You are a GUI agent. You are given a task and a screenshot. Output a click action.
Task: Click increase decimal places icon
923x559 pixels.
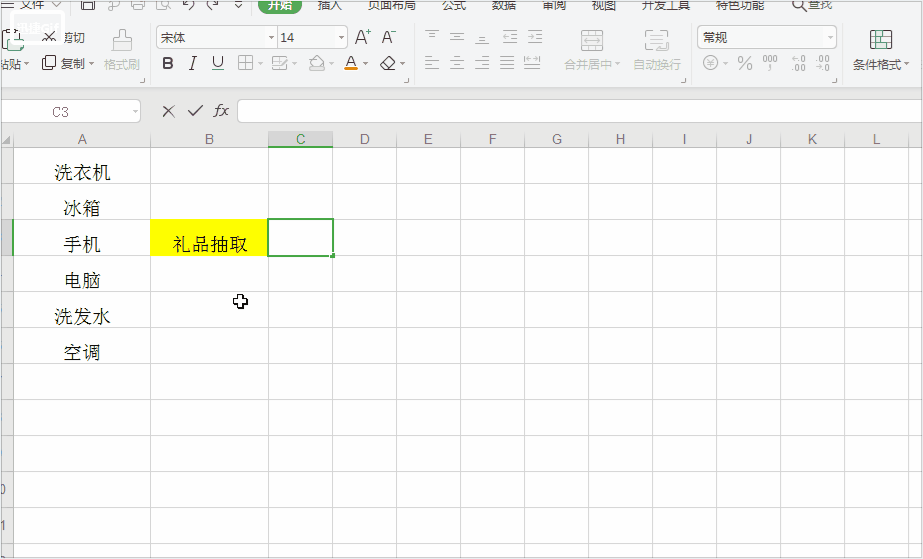click(x=798, y=63)
